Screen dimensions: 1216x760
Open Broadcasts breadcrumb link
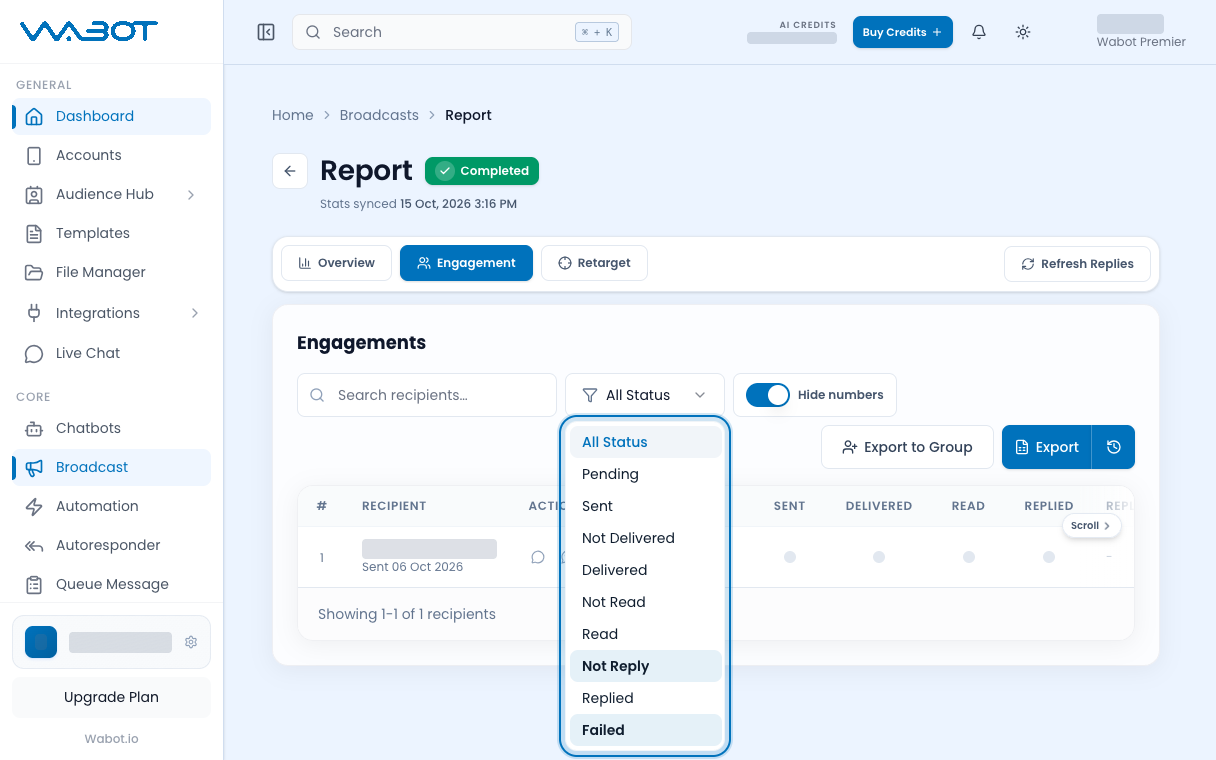point(379,115)
